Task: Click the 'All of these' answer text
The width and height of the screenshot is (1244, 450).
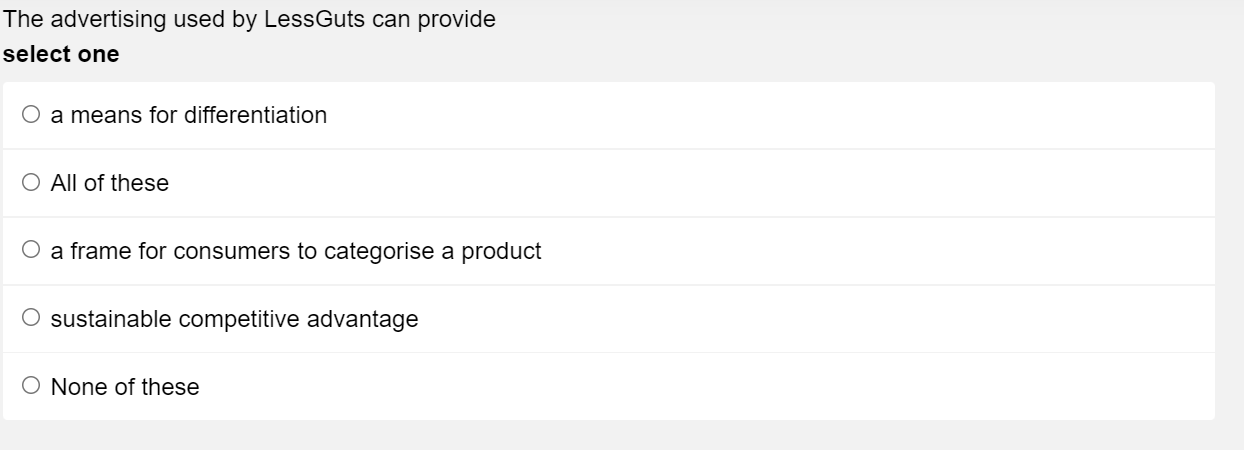Action: coord(111,184)
